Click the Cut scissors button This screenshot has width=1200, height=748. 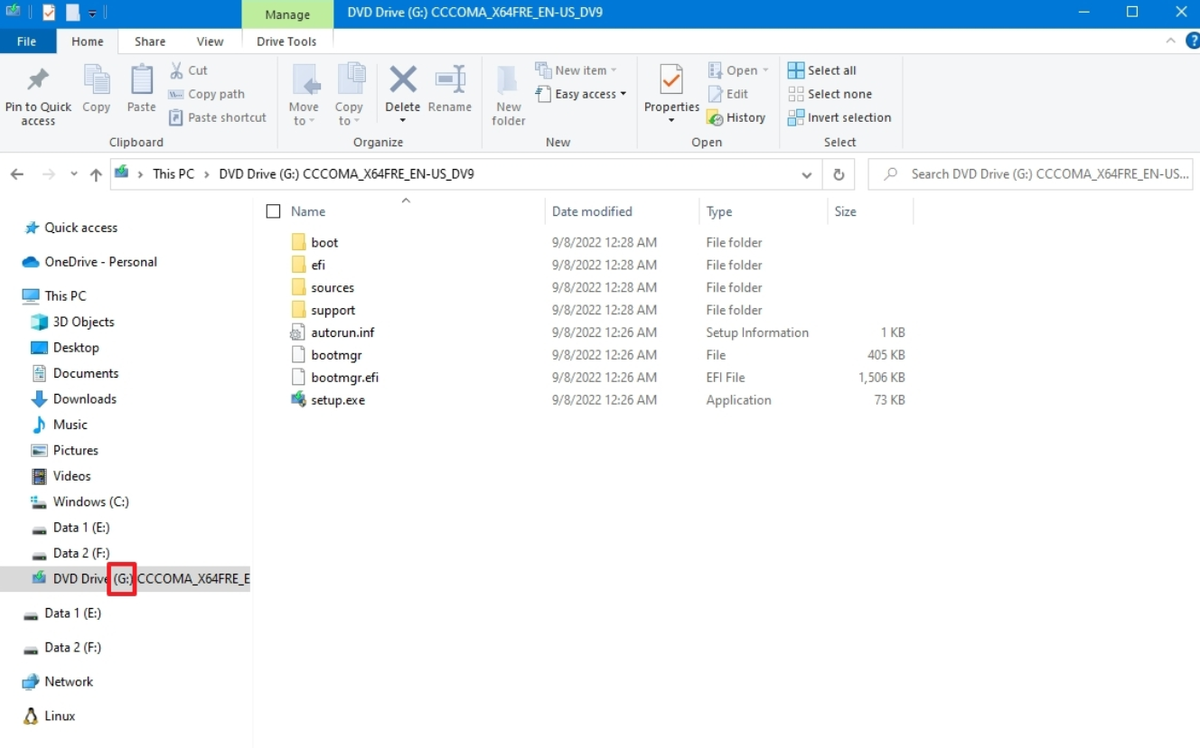click(x=188, y=70)
